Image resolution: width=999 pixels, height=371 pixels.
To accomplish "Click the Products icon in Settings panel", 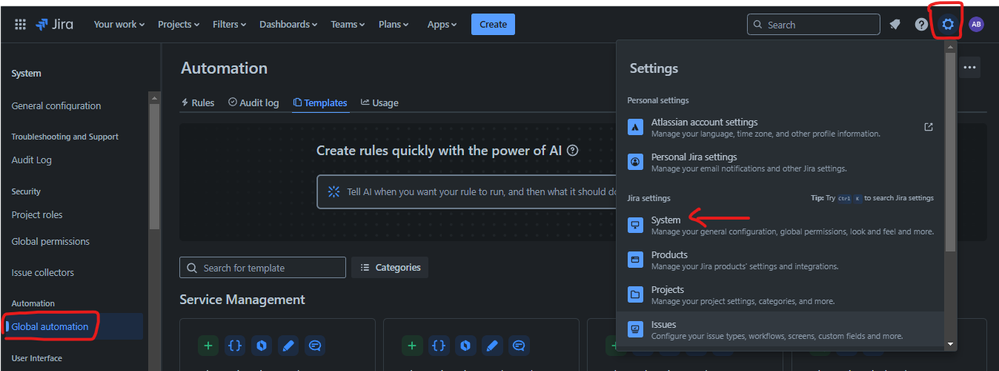I will [x=635, y=259].
